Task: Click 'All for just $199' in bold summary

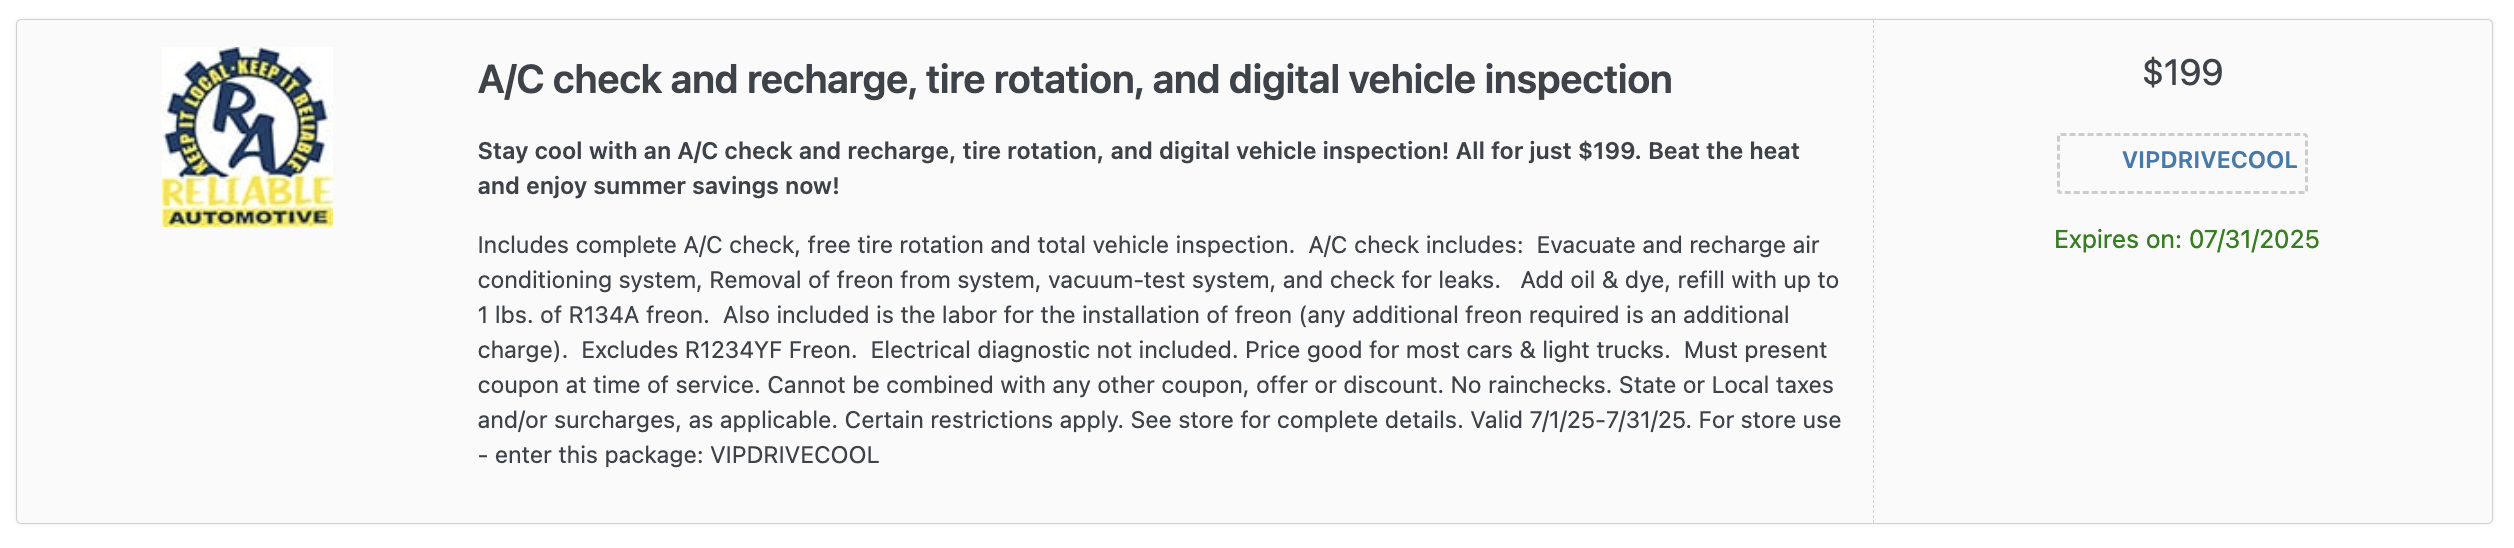Action: click(x=1548, y=151)
